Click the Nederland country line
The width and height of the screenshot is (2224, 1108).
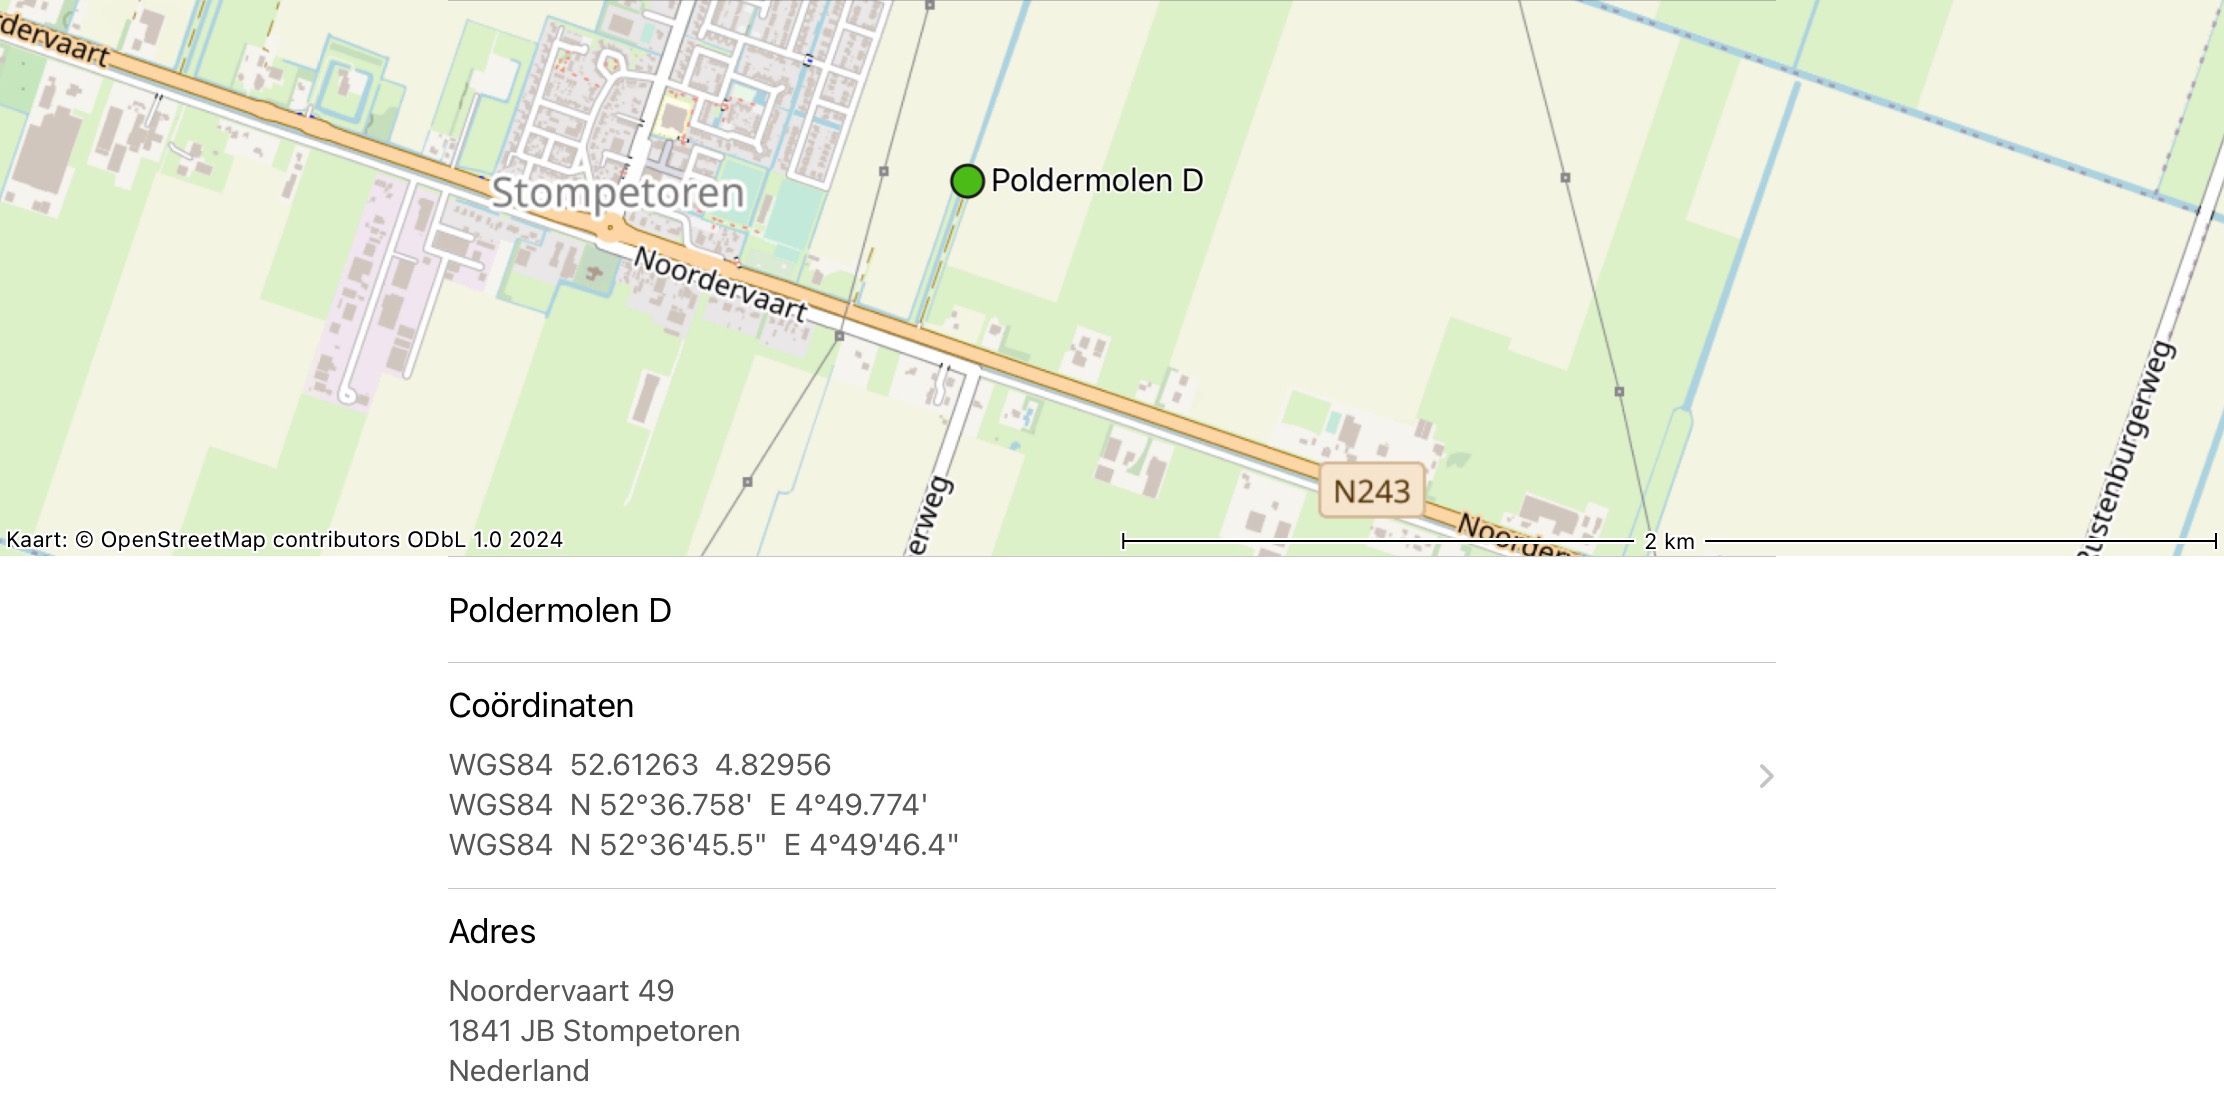pyautogui.click(x=519, y=1071)
